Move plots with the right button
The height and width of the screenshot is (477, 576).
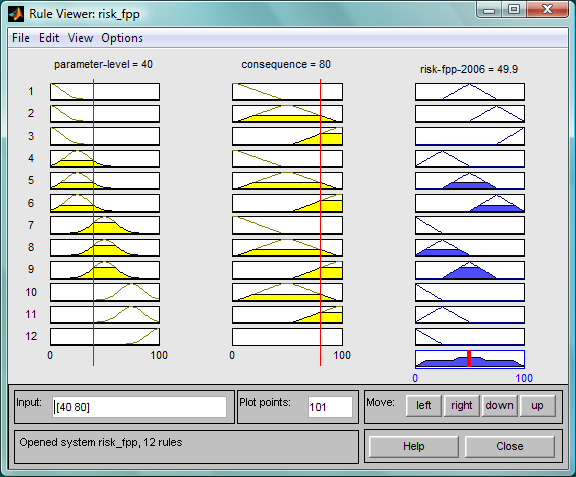462,406
